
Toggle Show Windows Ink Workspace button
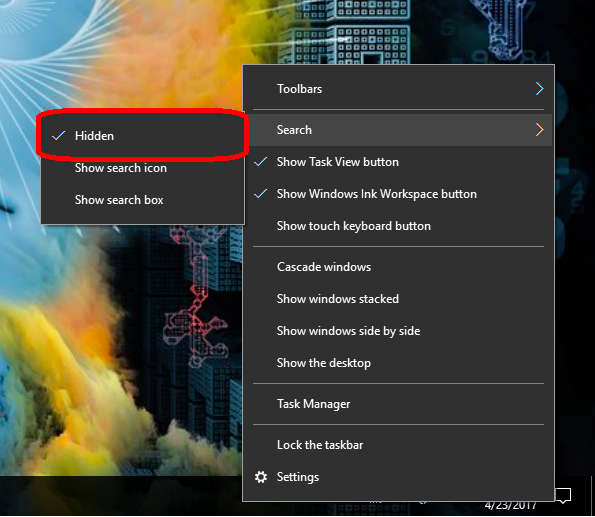tap(398, 194)
